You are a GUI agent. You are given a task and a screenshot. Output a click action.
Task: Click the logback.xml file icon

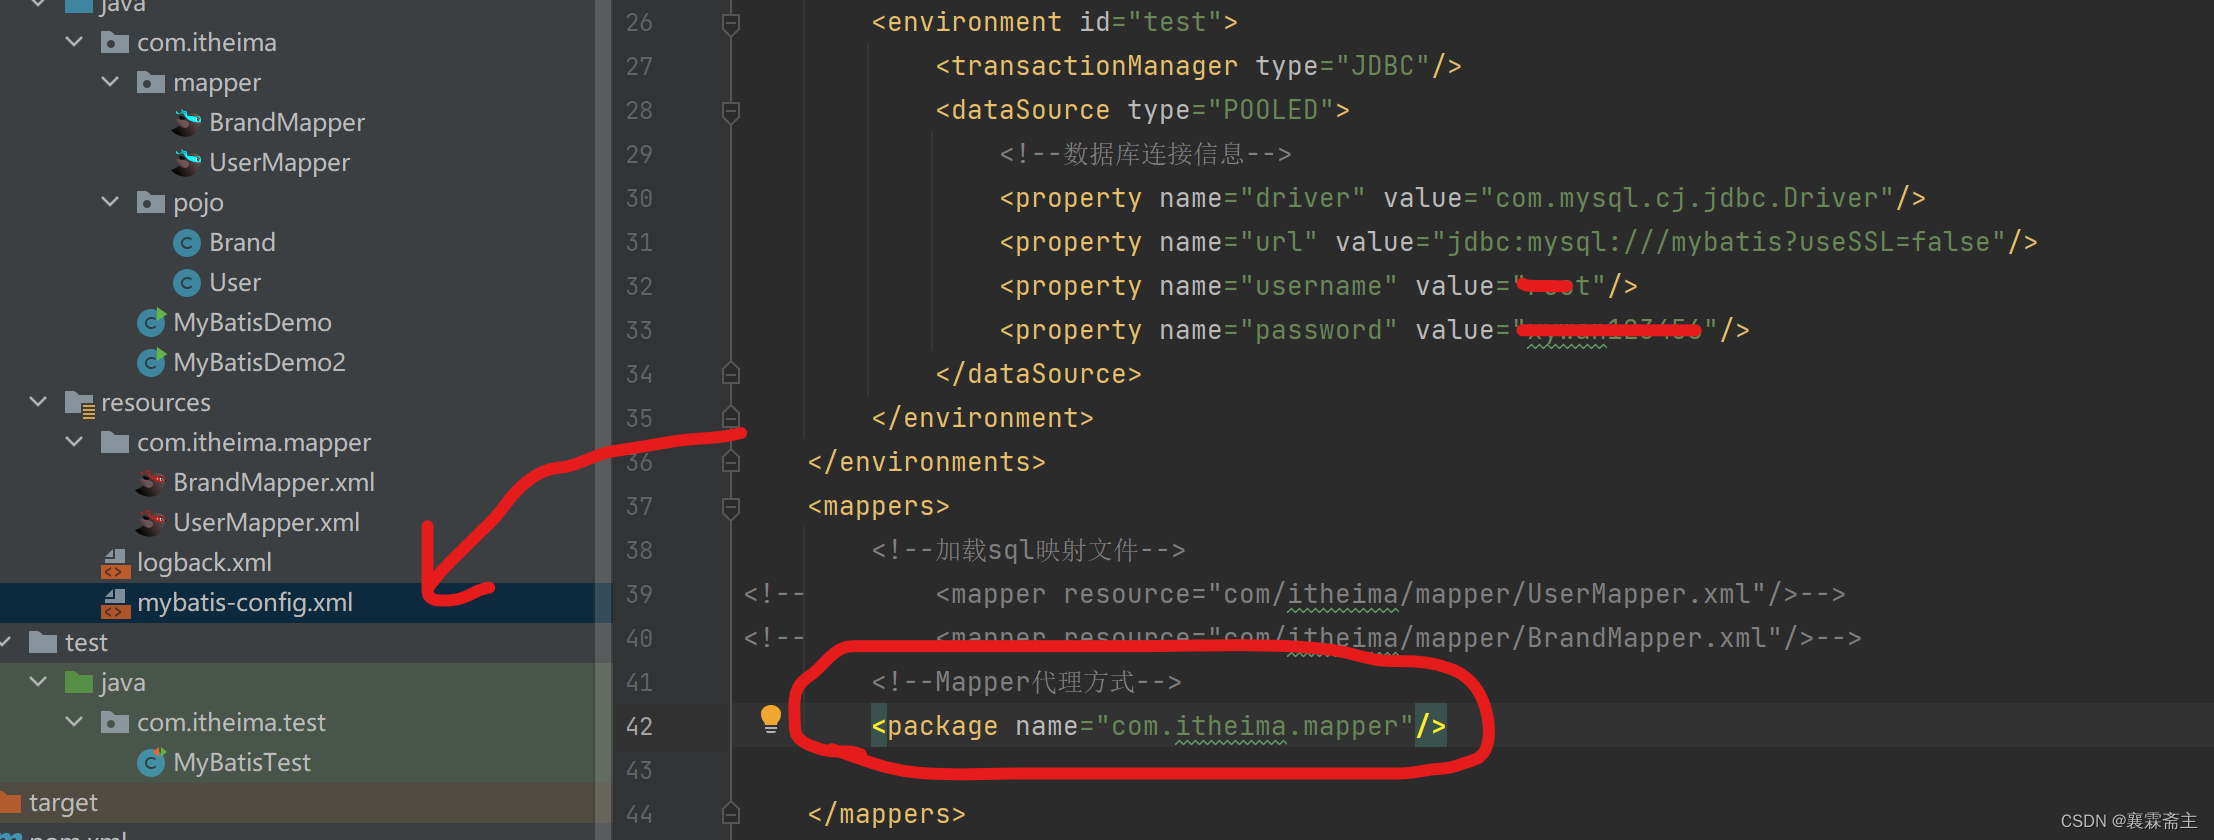[115, 563]
